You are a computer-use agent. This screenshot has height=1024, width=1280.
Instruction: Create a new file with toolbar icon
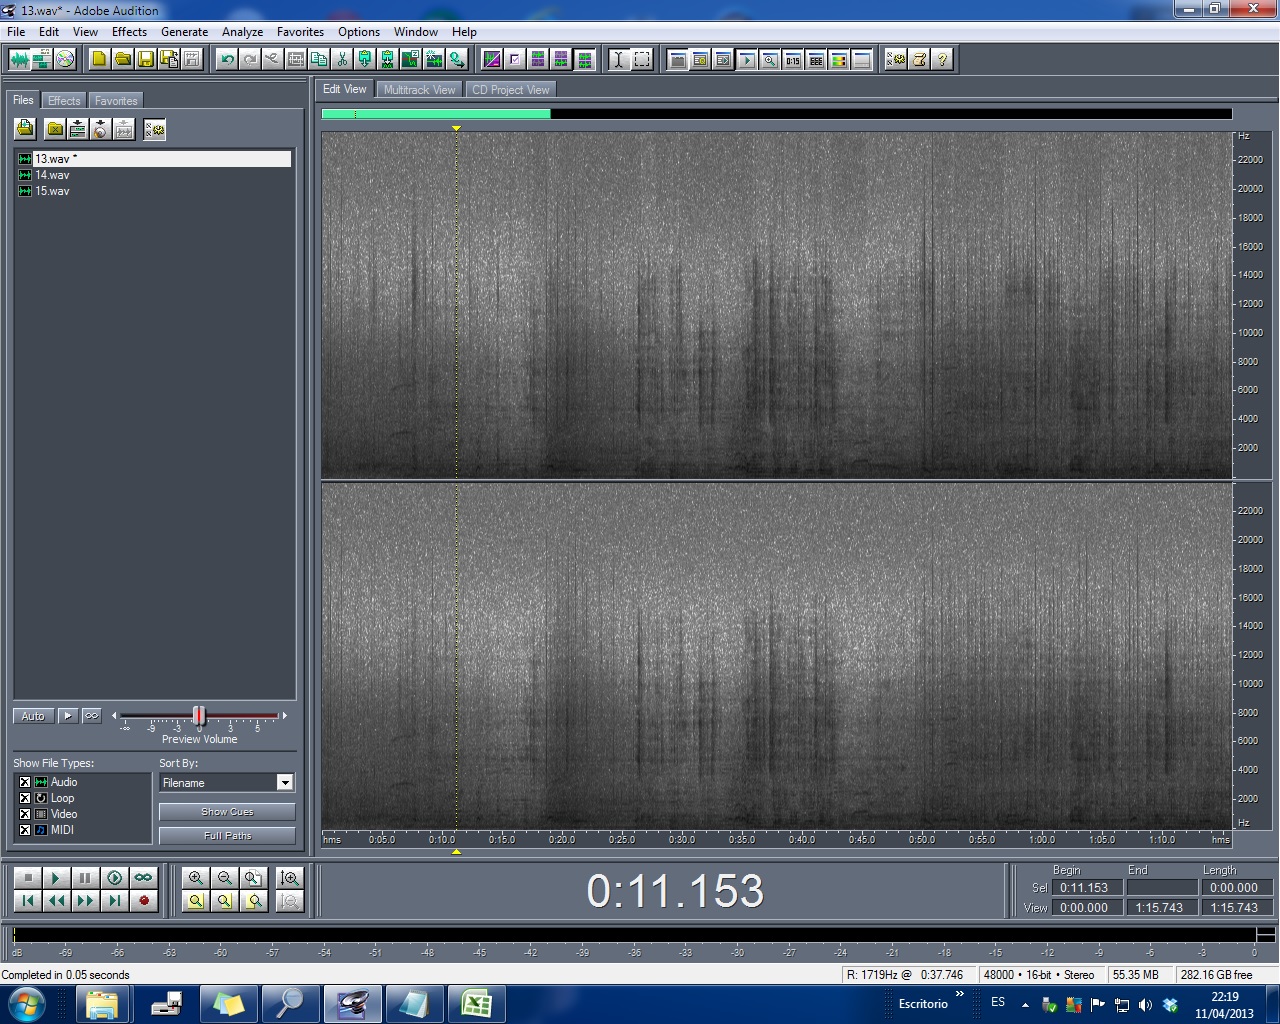pyautogui.click(x=99, y=59)
